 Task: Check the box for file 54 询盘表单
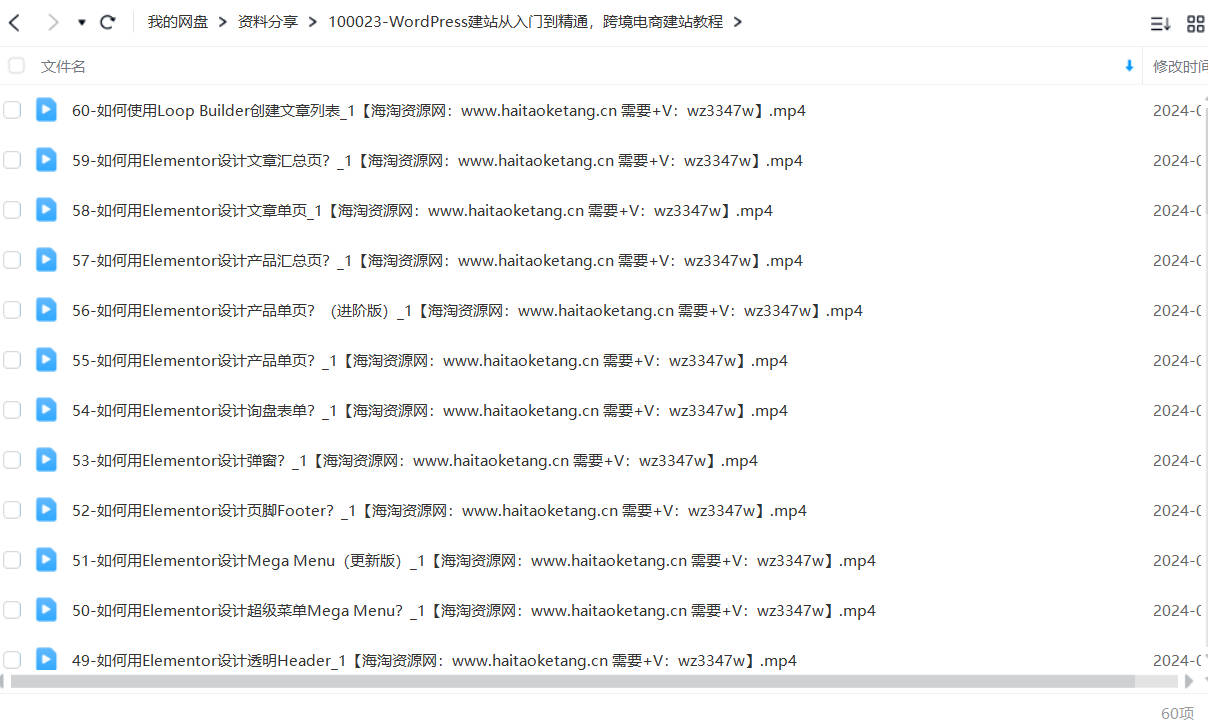[12, 410]
